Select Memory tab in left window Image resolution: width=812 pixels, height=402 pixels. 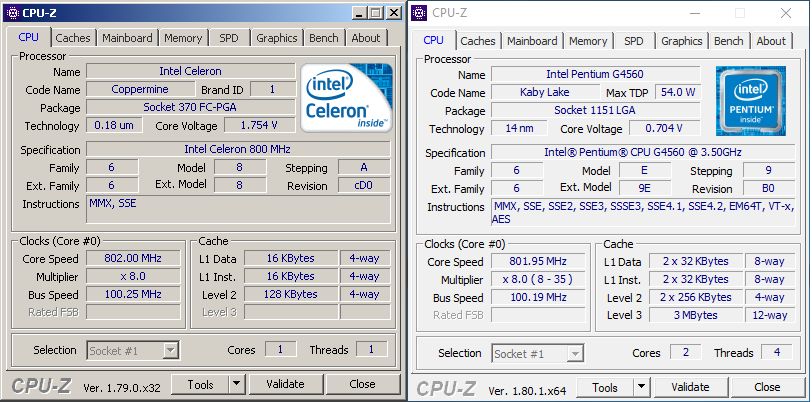click(183, 38)
